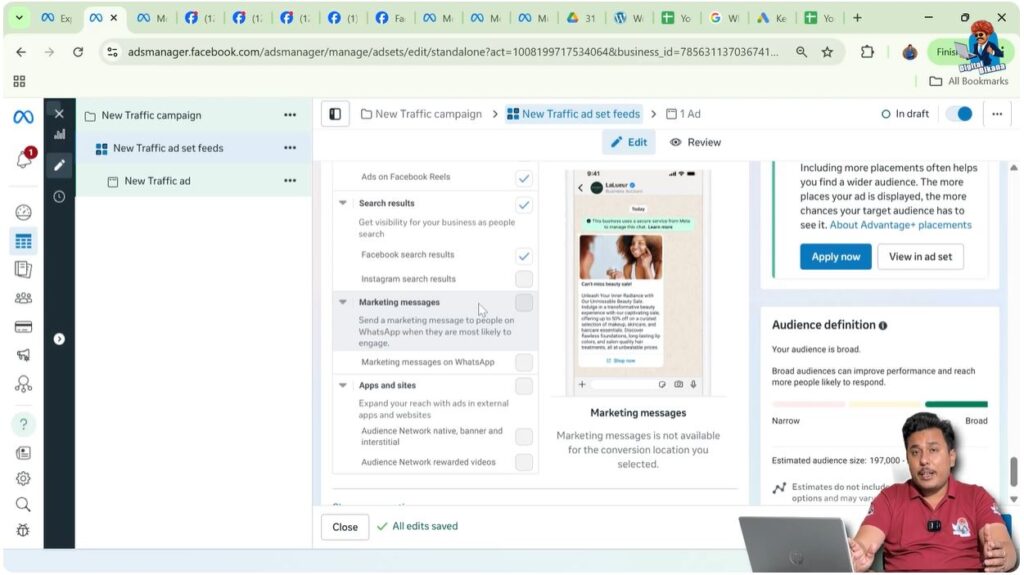Open browser apps grid icon
This screenshot has height=575, width=1024.
coord(19,81)
